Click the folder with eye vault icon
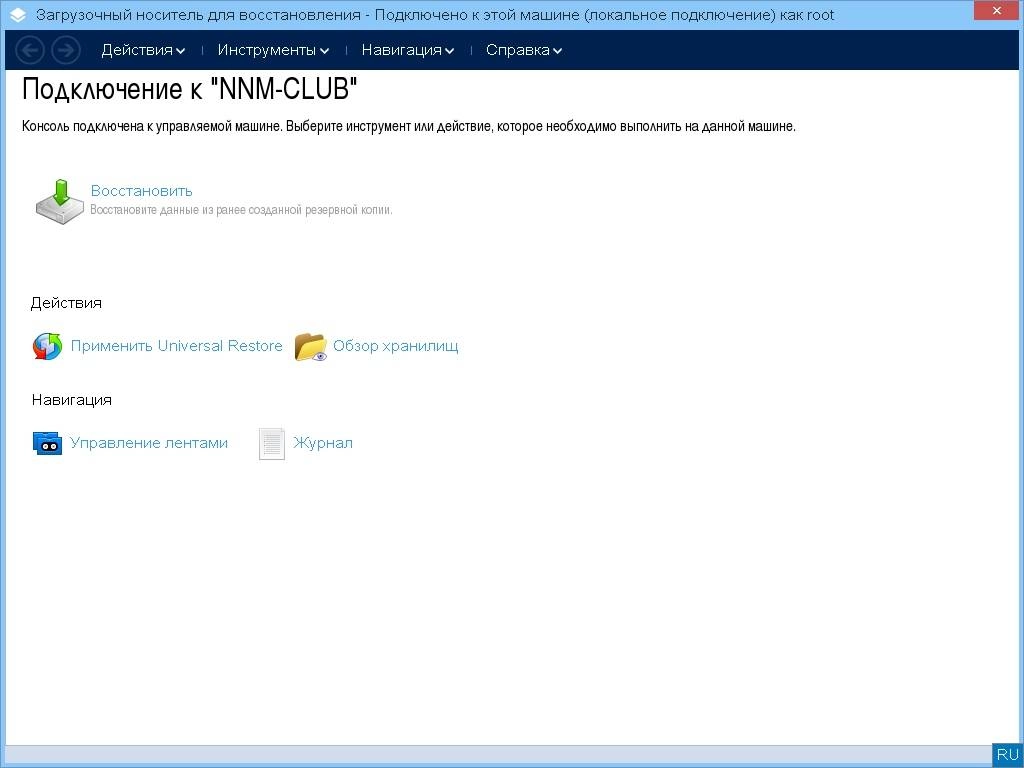Image resolution: width=1024 pixels, height=768 pixels. pos(311,347)
